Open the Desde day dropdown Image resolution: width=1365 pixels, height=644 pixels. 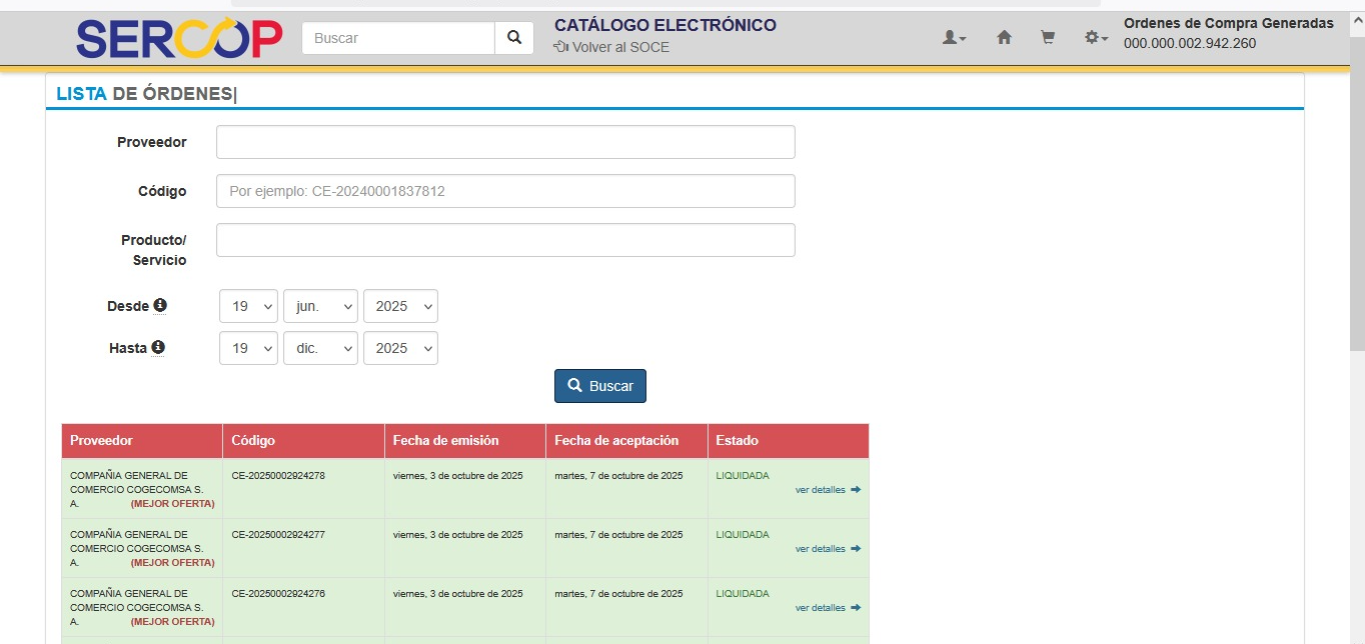click(248, 306)
